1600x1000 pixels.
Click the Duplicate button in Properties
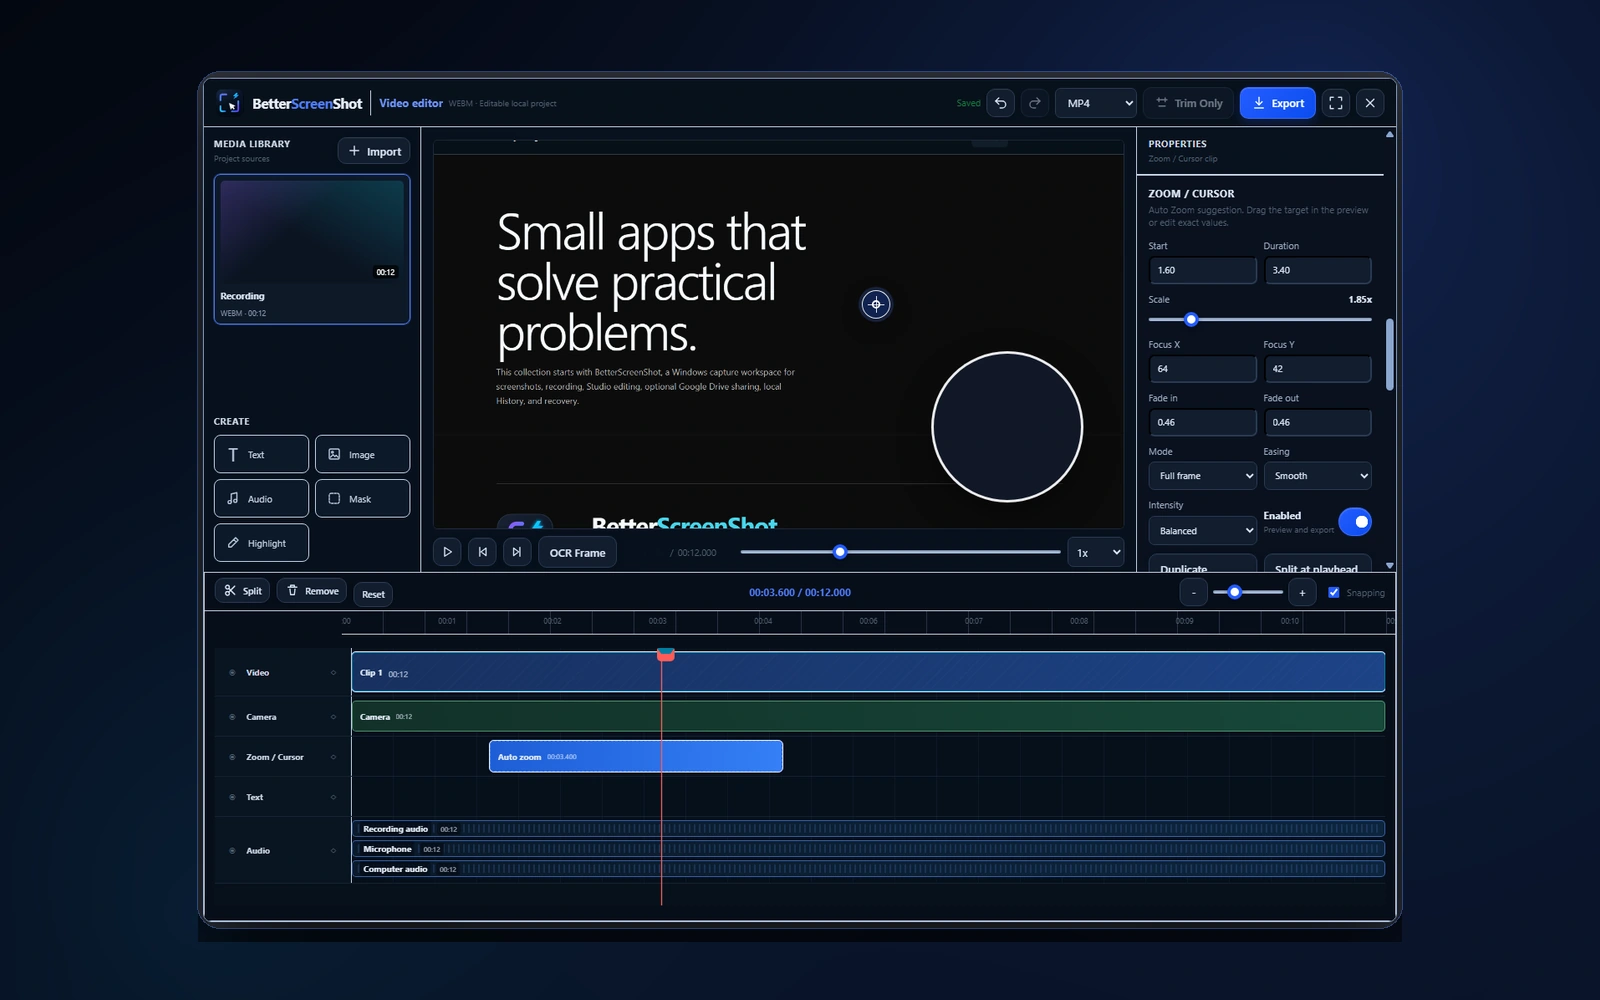pyautogui.click(x=1203, y=565)
